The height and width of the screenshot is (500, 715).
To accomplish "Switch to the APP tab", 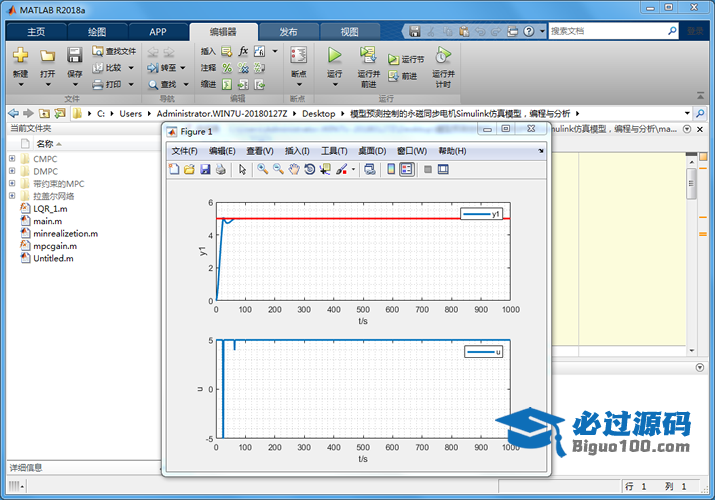I will (x=158, y=32).
